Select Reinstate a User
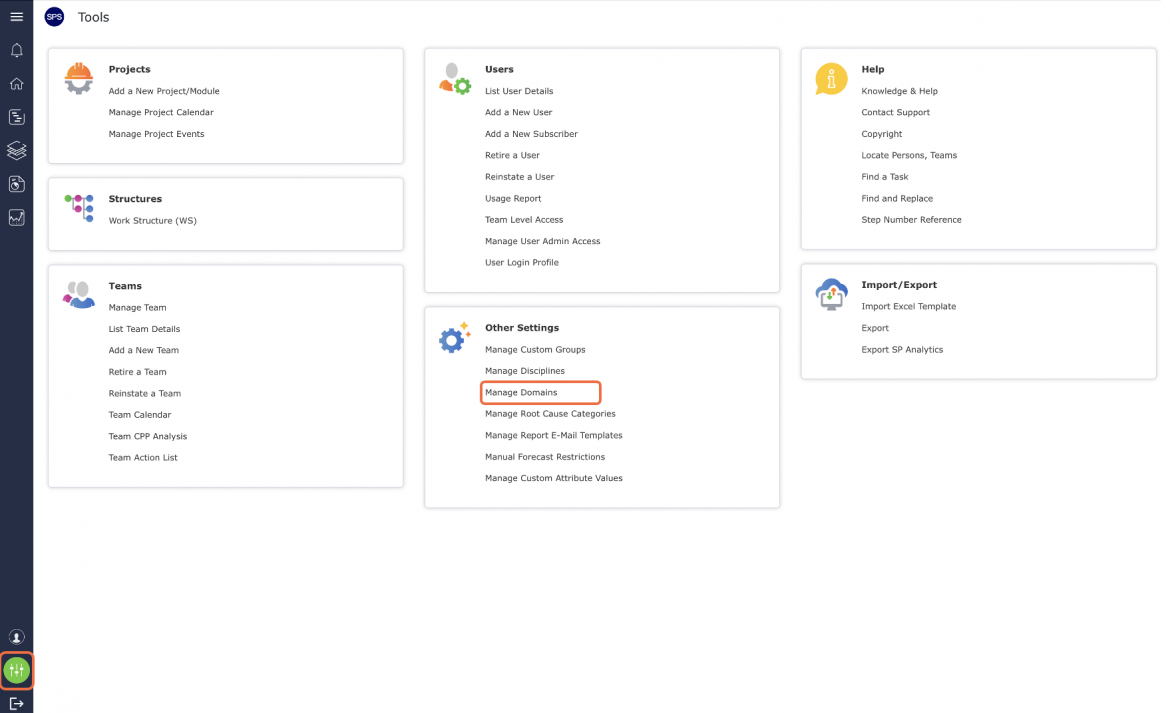The image size is (1170, 713). click(519, 177)
